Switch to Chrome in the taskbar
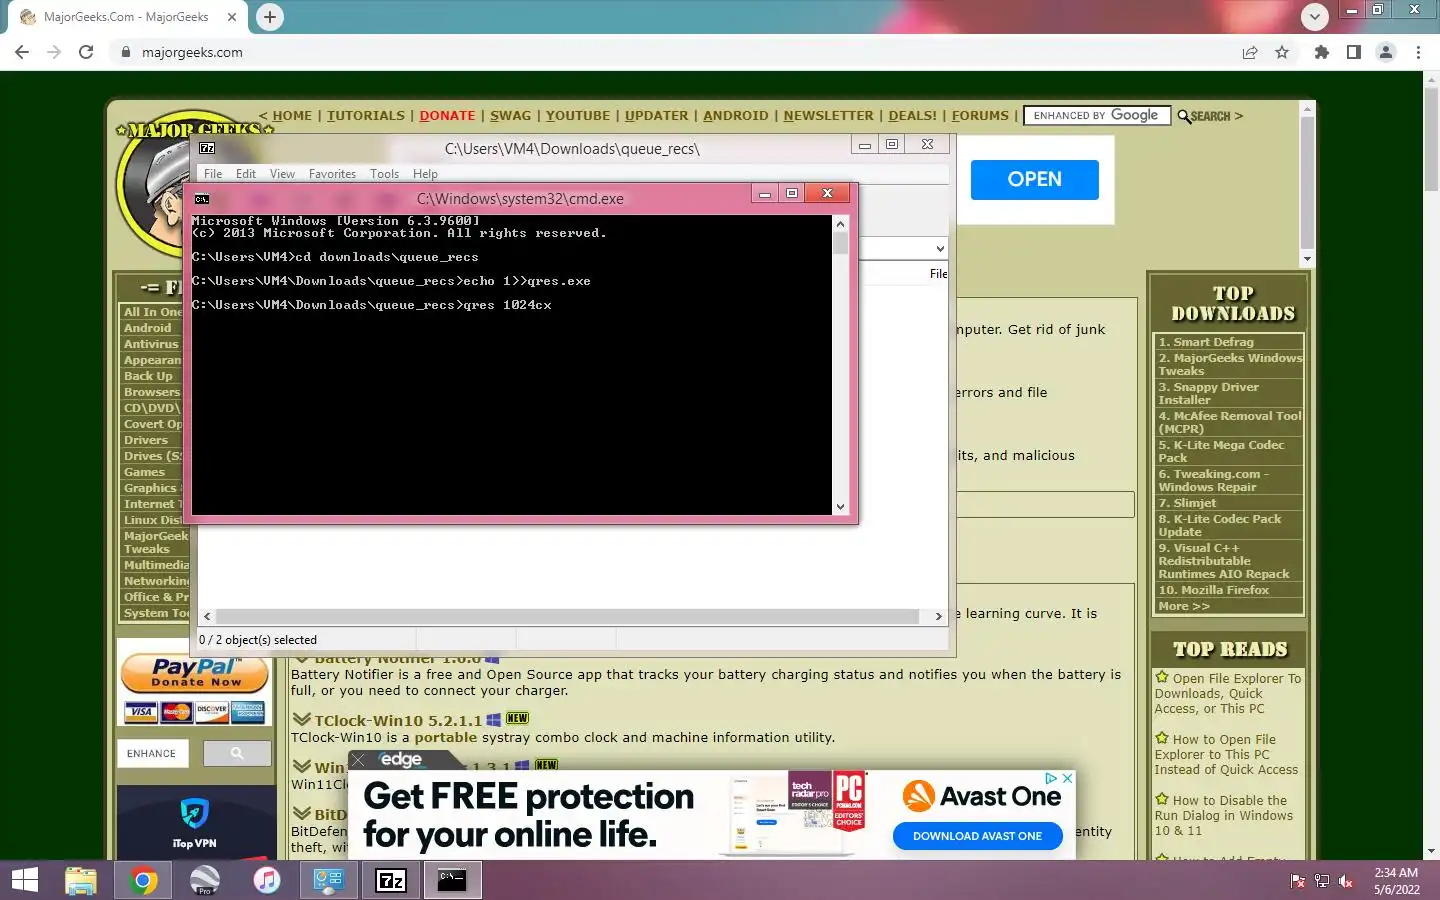 coord(143,880)
